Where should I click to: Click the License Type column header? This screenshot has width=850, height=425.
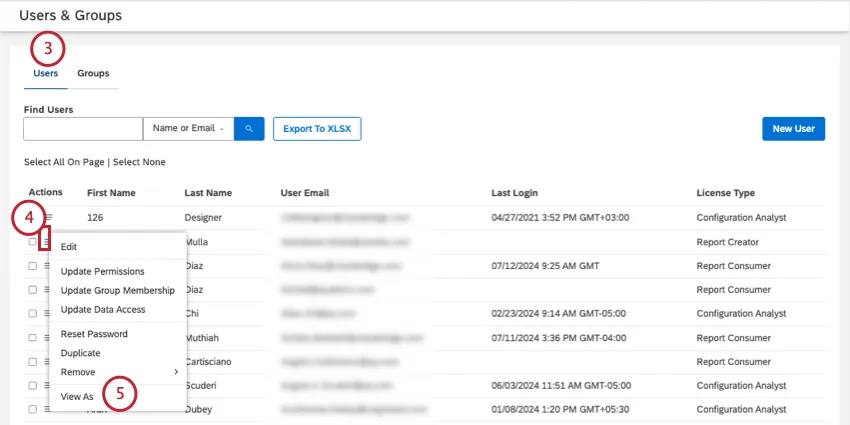click(725, 193)
